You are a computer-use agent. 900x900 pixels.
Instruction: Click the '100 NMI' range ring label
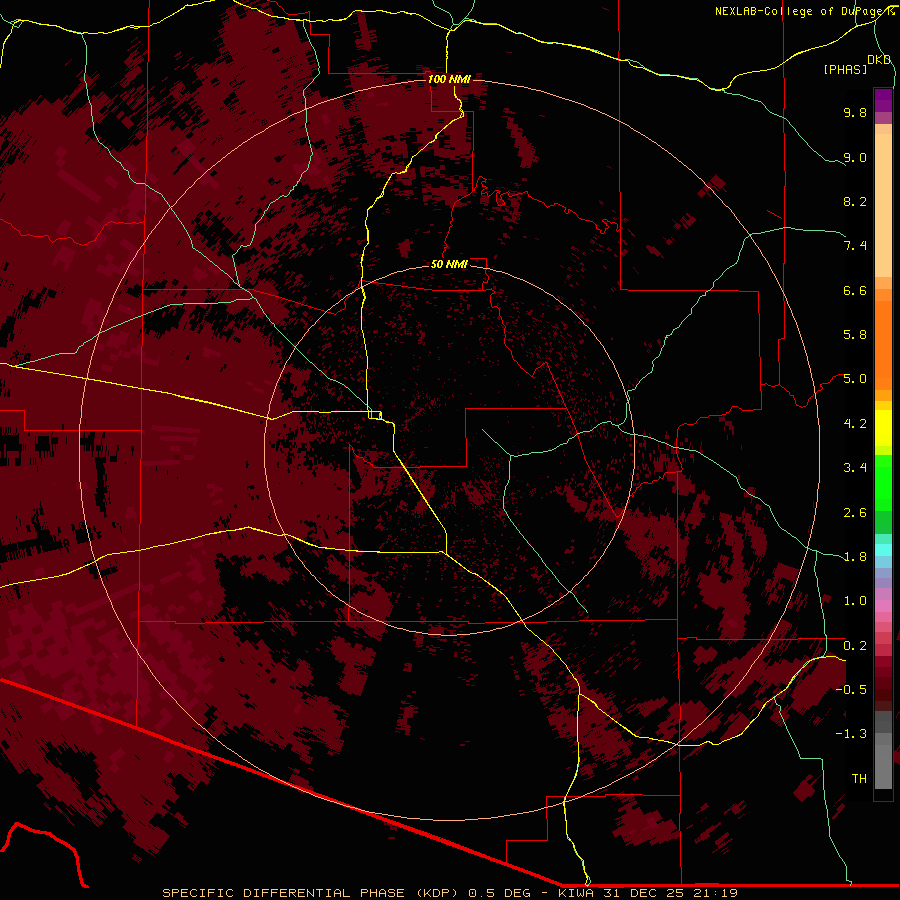449,79
